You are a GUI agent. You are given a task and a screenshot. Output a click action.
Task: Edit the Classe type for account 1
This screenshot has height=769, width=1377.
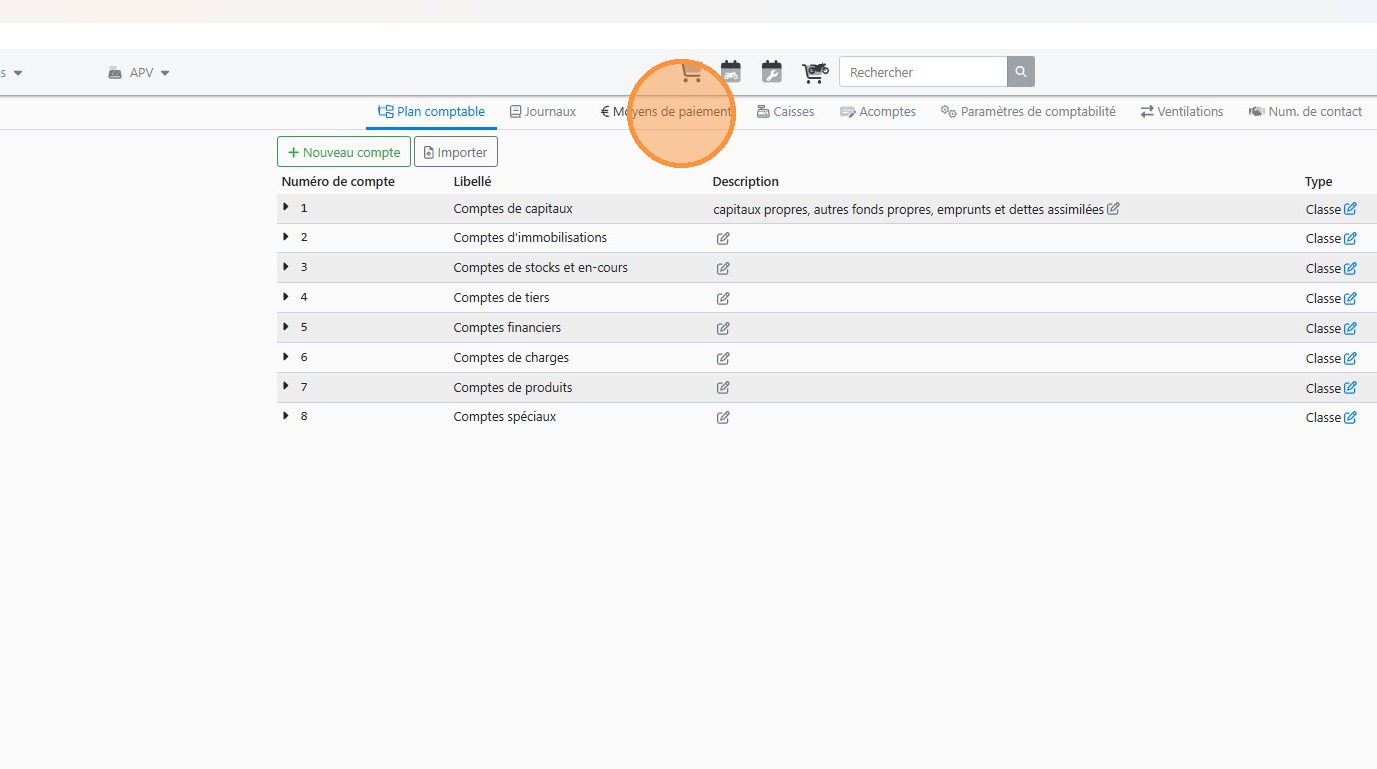tap(1350, 209)
